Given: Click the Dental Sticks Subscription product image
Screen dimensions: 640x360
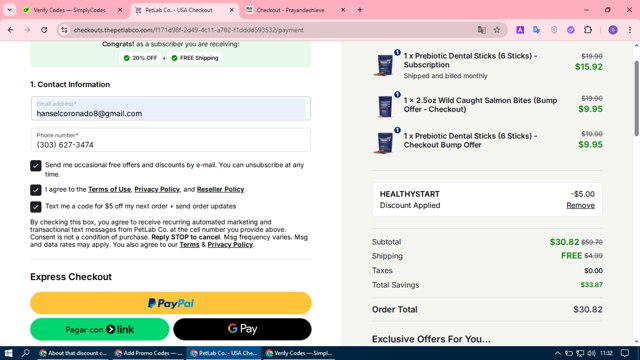Looking at the screenshot, I should pos(384,65).
